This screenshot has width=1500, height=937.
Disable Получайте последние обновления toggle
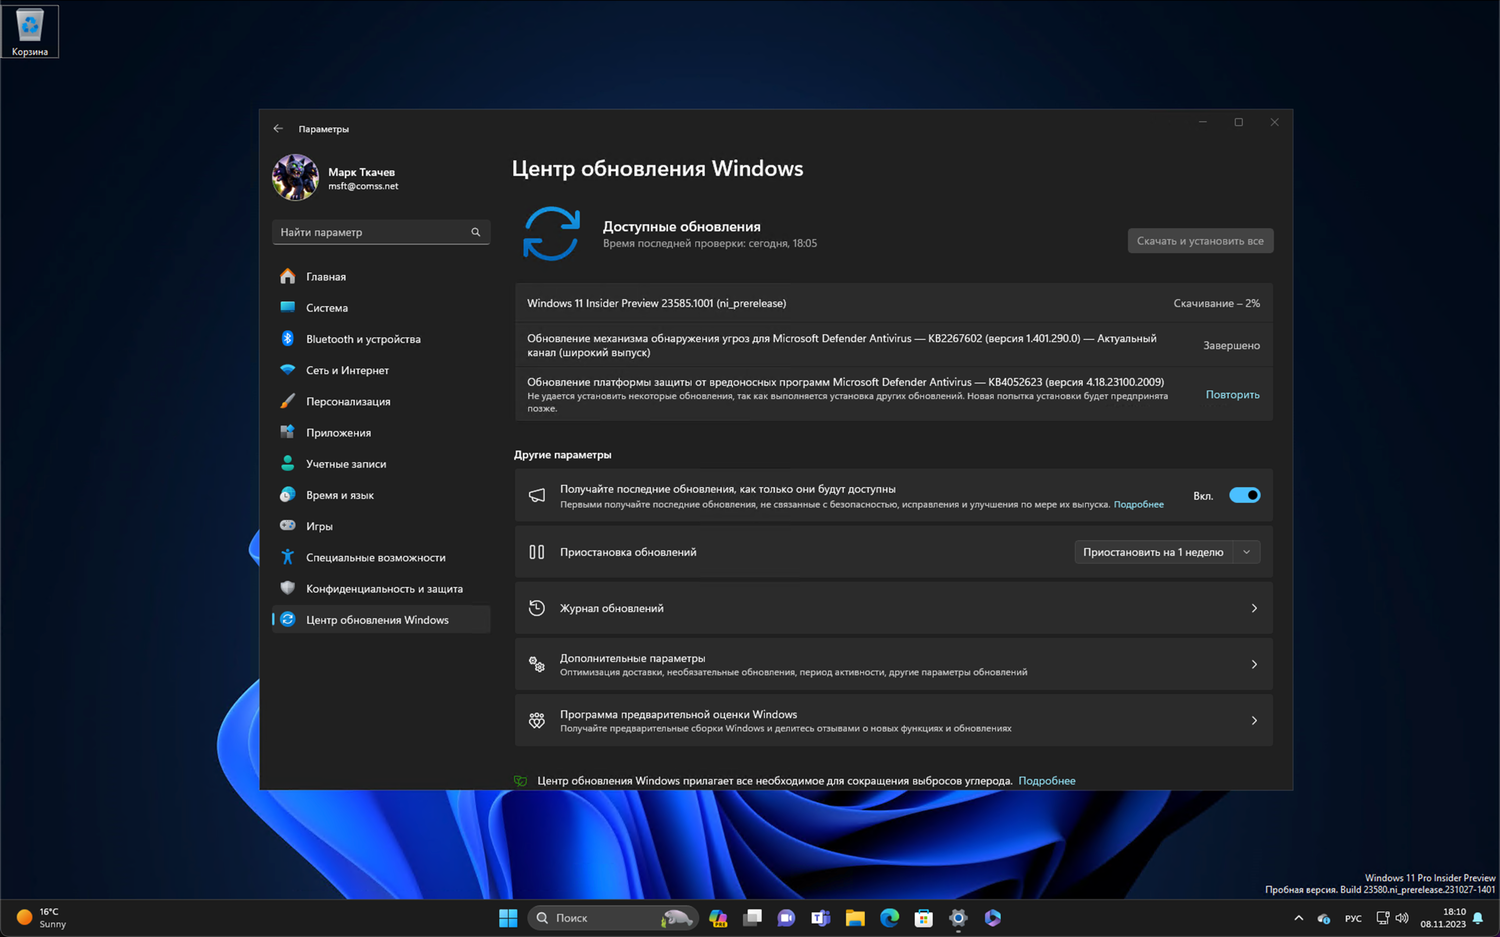1245,495
